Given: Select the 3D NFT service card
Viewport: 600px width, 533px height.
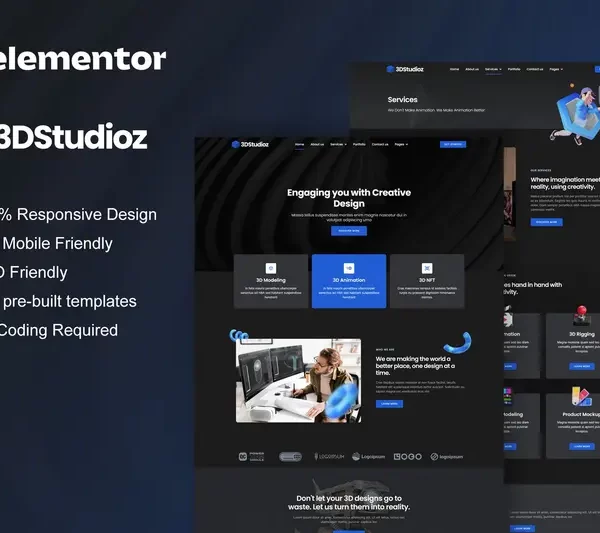Looking at the screenshot, I should (427, 281).
